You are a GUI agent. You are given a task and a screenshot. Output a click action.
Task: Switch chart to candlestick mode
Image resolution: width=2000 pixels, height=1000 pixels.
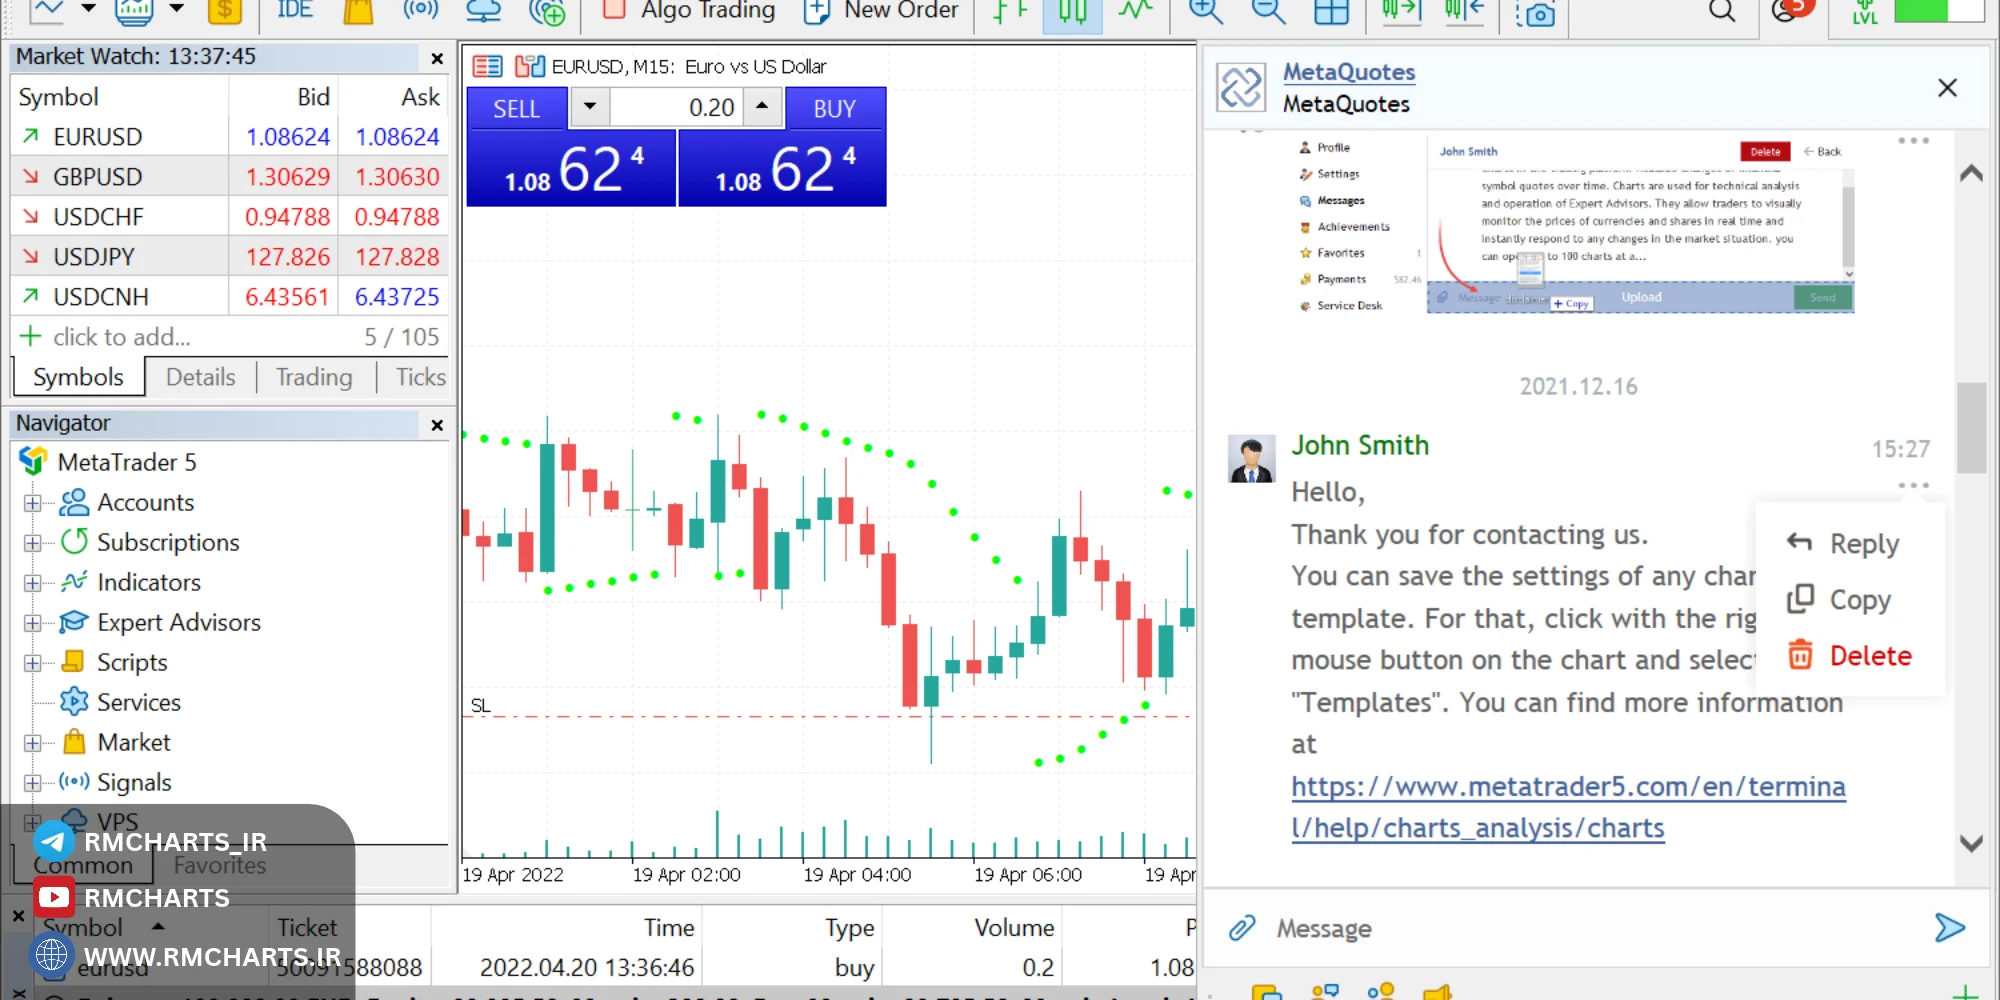(1072, 11)
